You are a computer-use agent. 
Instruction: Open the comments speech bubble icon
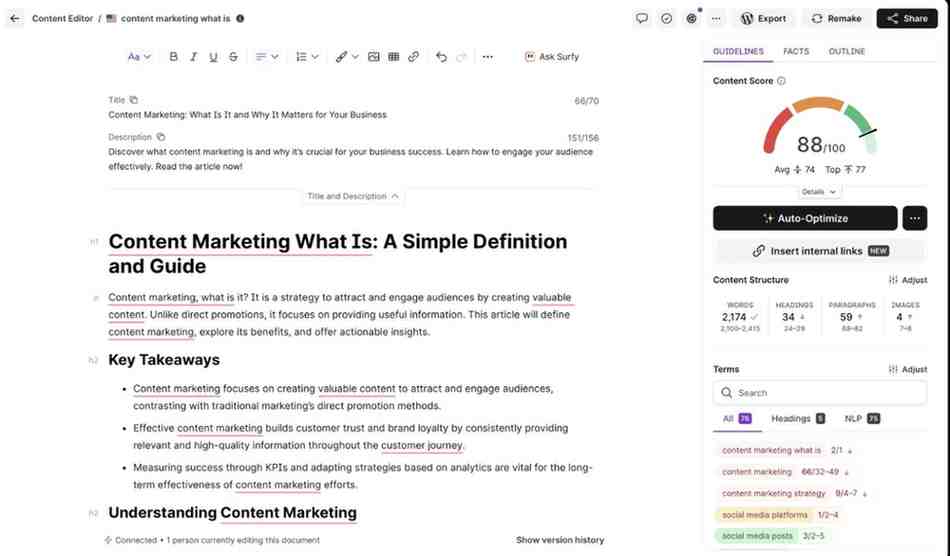[642, 18]
